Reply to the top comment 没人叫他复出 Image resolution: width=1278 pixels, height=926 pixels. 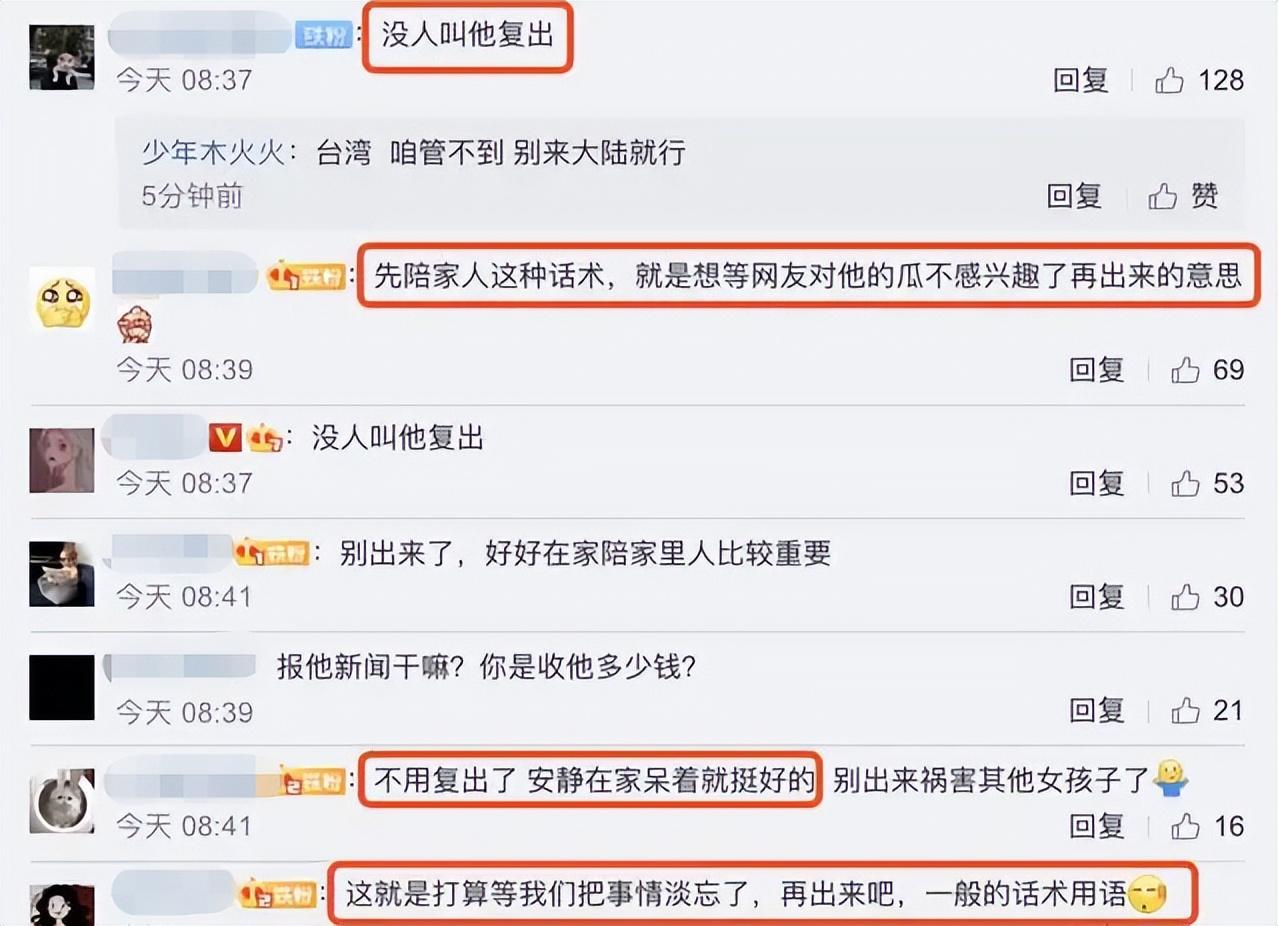(x=1081, y=80)
